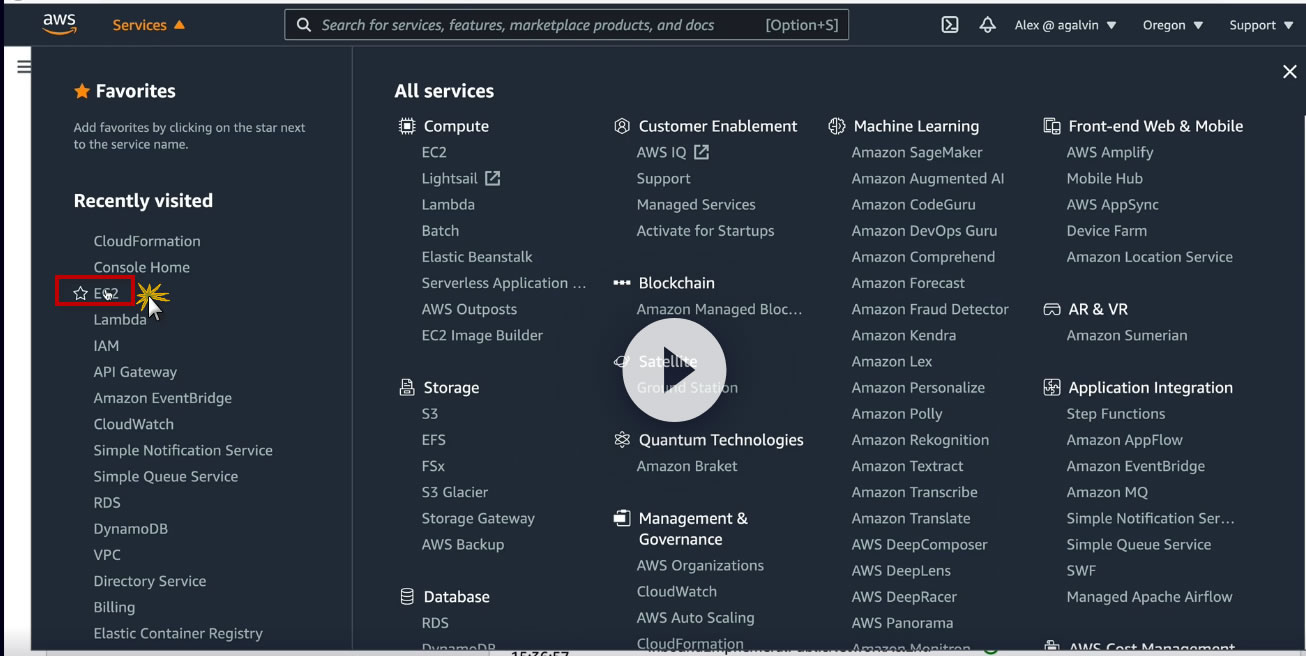Click the services search field

pyautogui.click(x=538, y=25)
